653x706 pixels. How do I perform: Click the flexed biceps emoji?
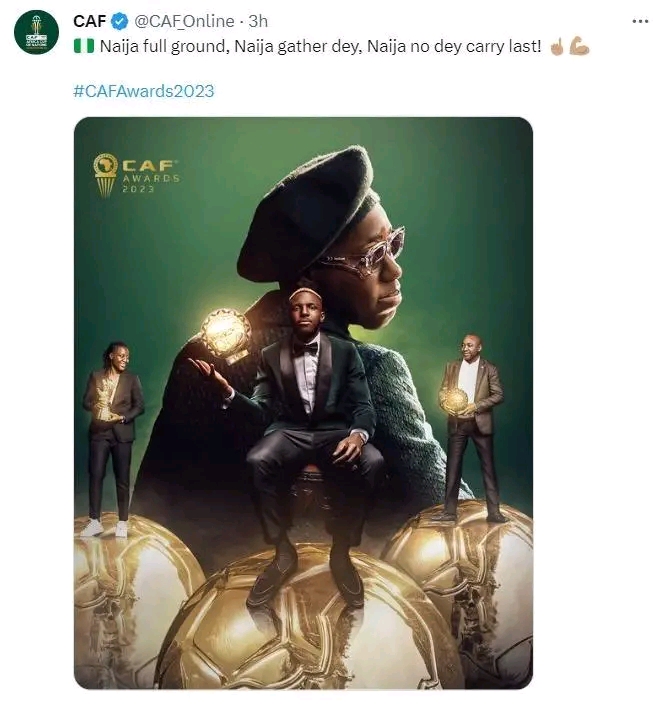[579, 47]
